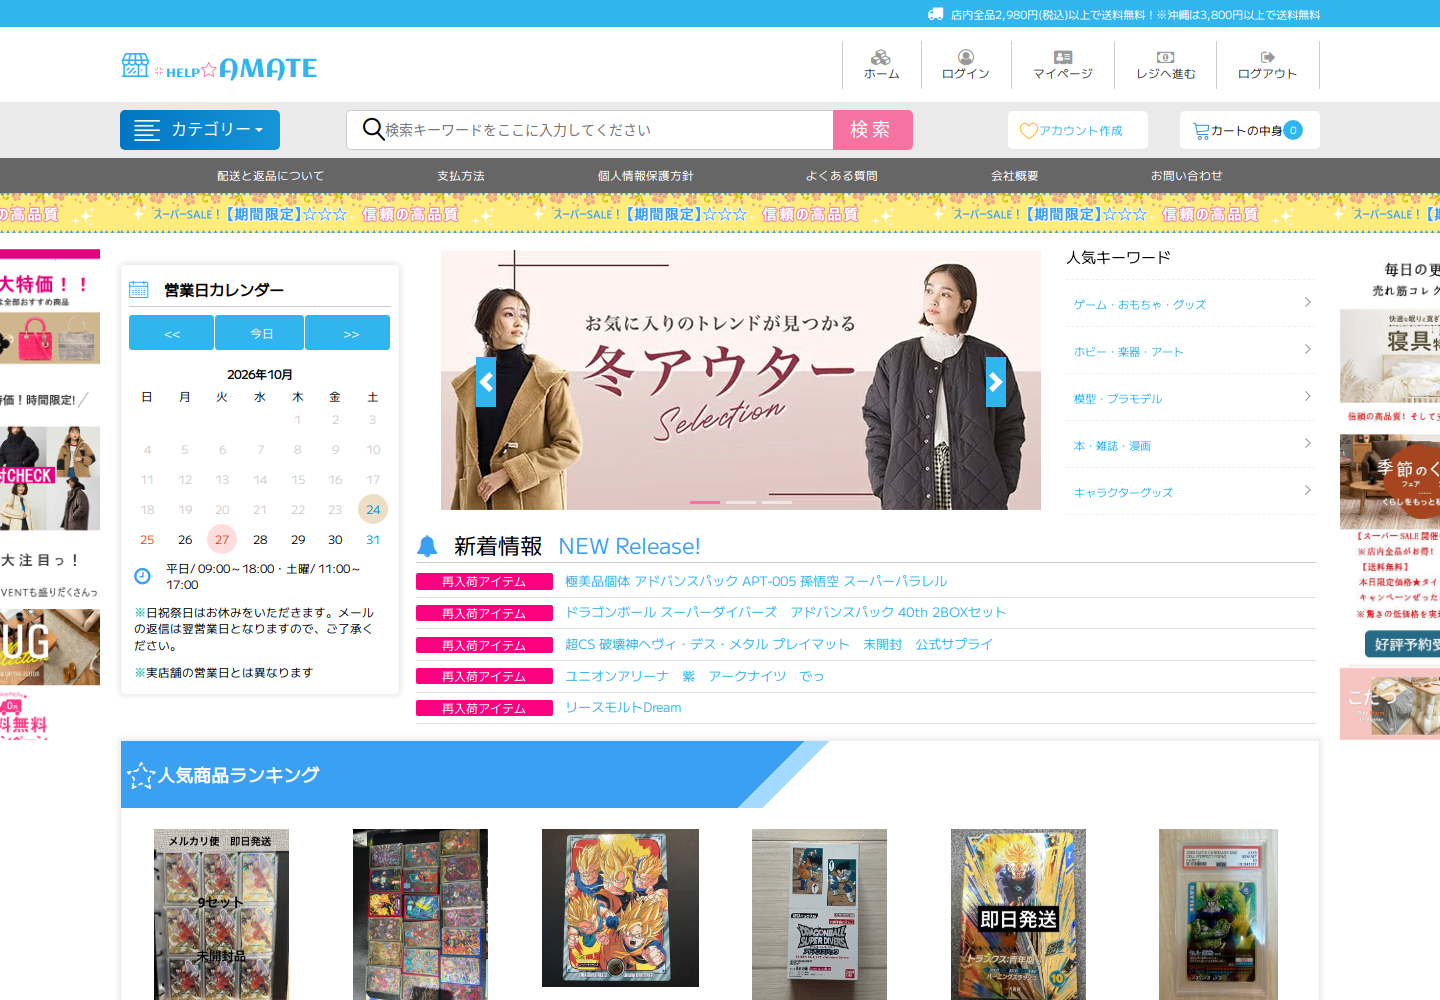Open the ログイン login icon
The height and width of the screenshot is (1000, 1440).
pyautogui.click(x=966, y=57)
